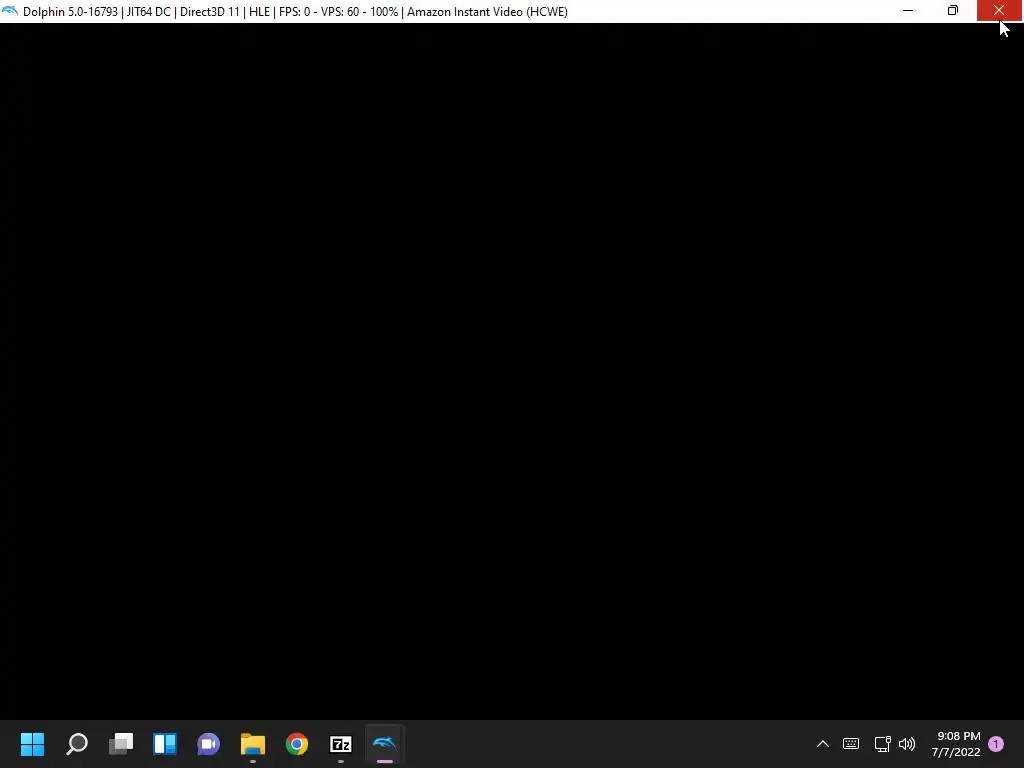Open the Widgets panel icon

pos(165,744)
